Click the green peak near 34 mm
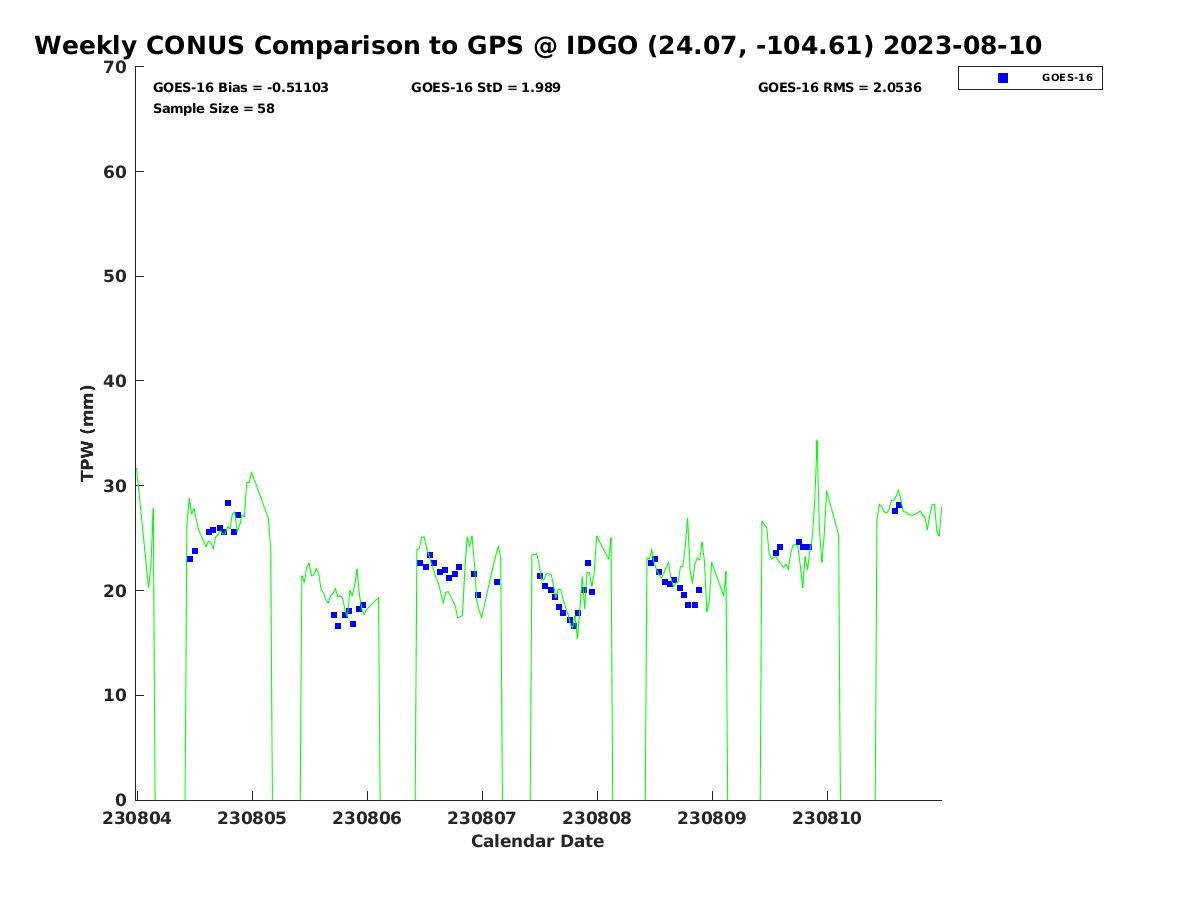The image size is (1200, 900). pos(816,442)
